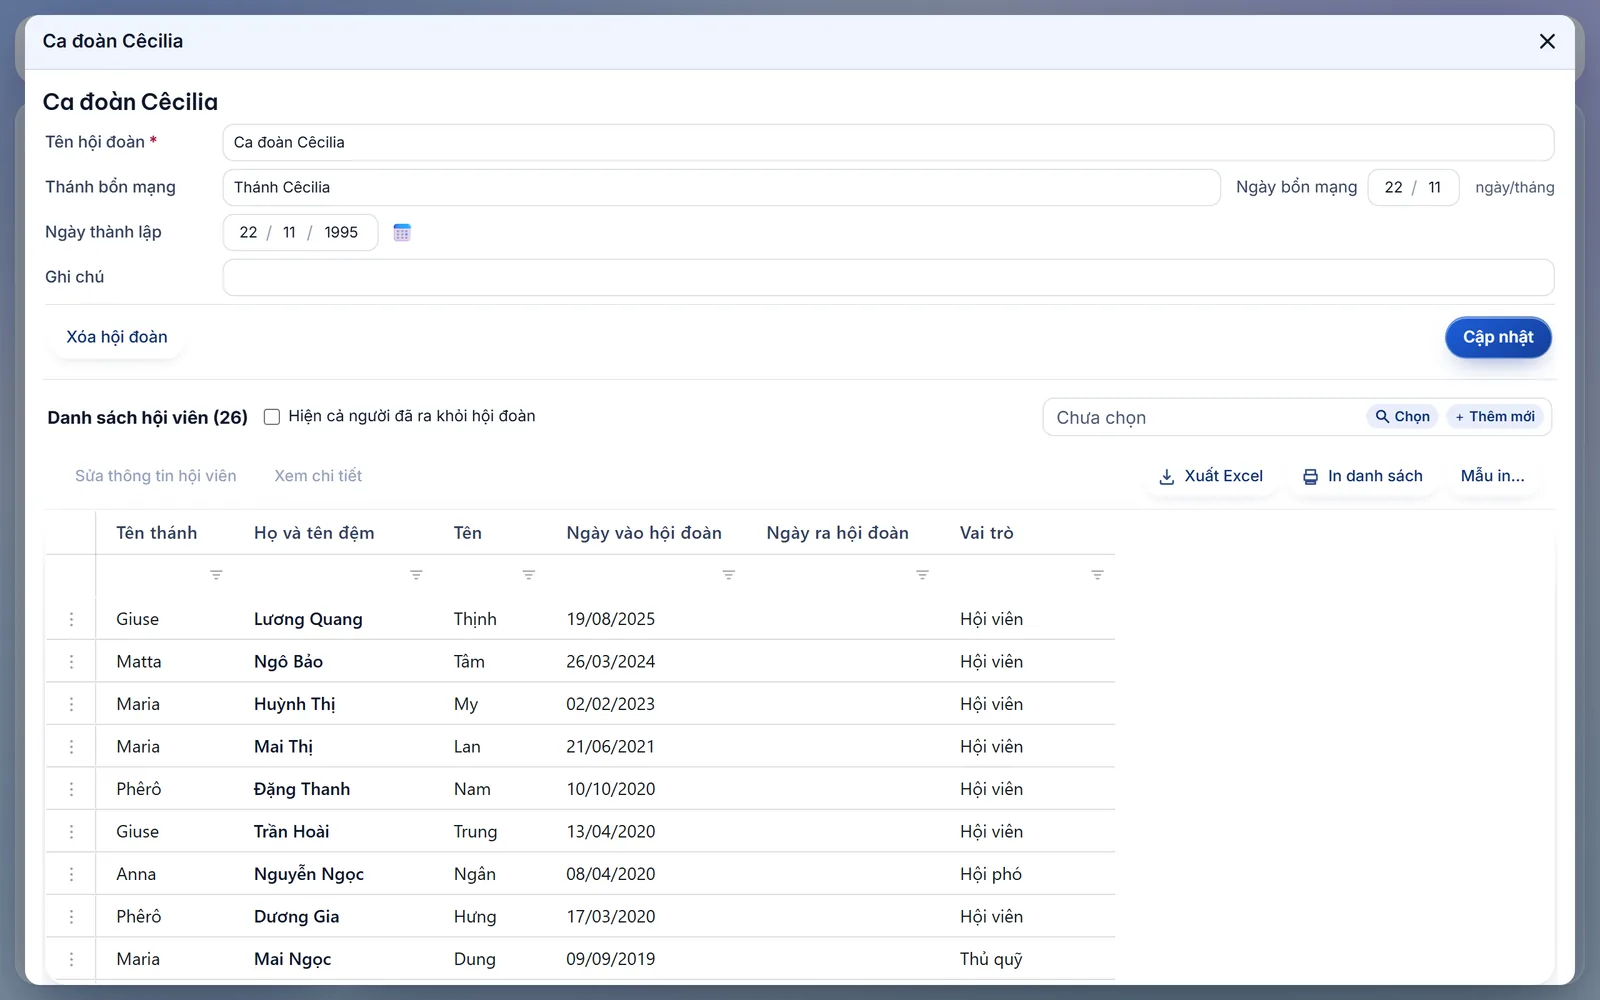Open row menu for Đặng Thanh Nam
This screenshot has width=1600, height=1000.
(x=71, y=789)
